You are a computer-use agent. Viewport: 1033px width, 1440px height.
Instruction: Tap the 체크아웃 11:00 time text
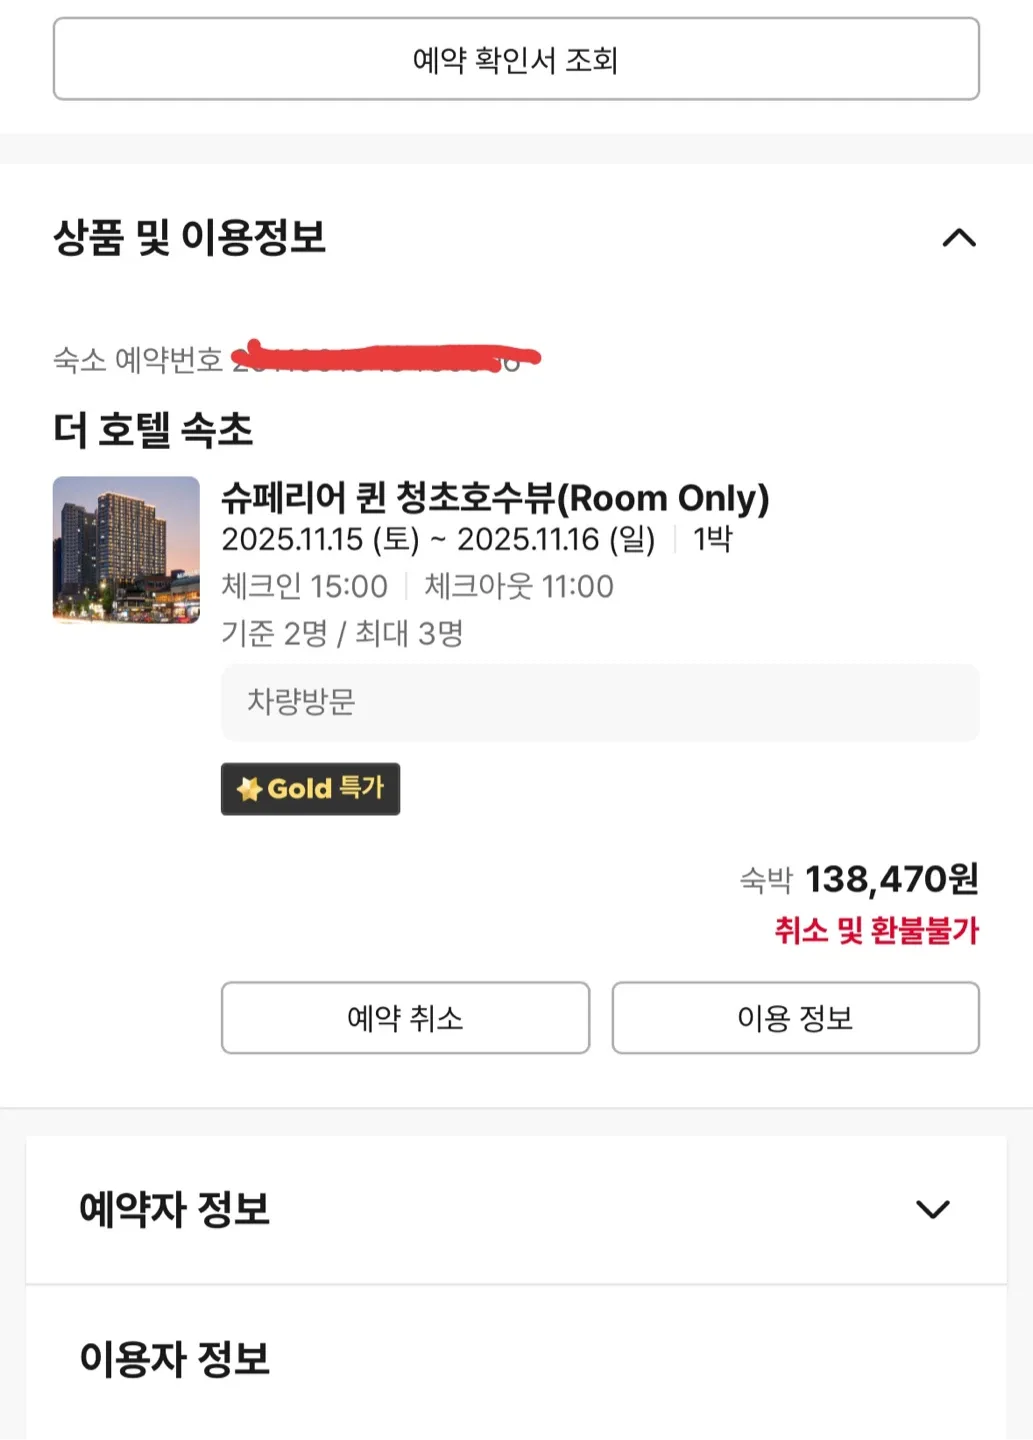519,586
